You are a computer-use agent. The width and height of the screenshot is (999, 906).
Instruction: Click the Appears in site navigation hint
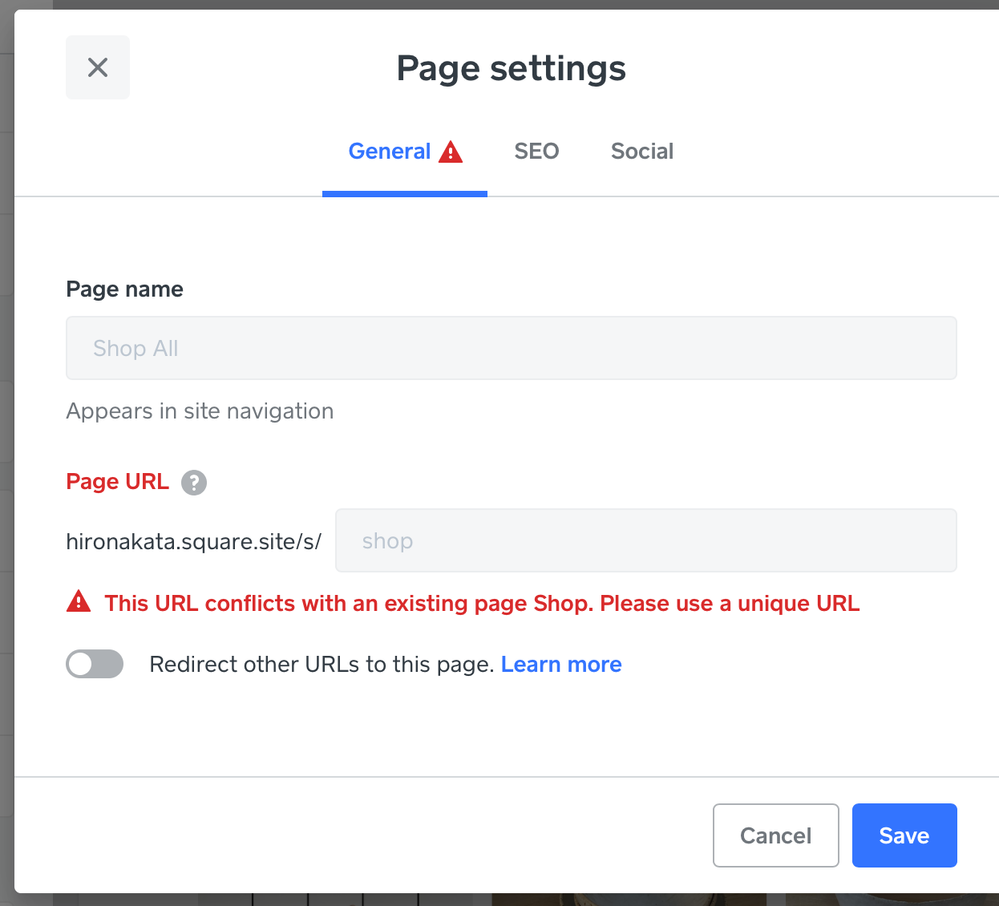coord(199,411)
